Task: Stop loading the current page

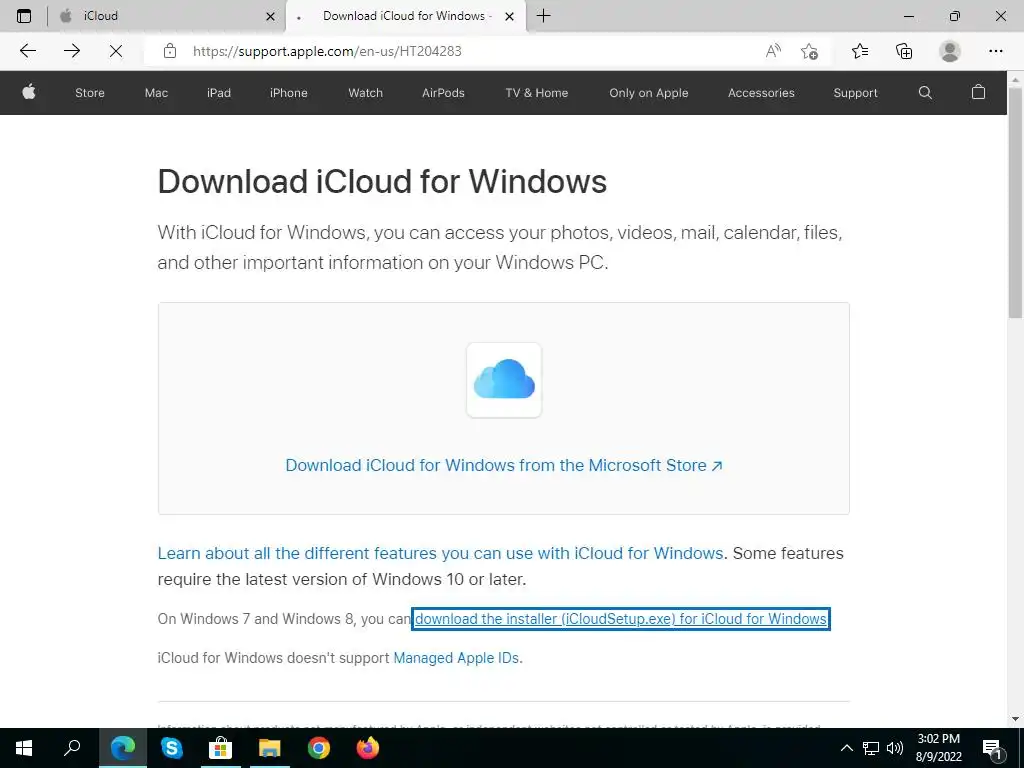Action: (116, 51)
